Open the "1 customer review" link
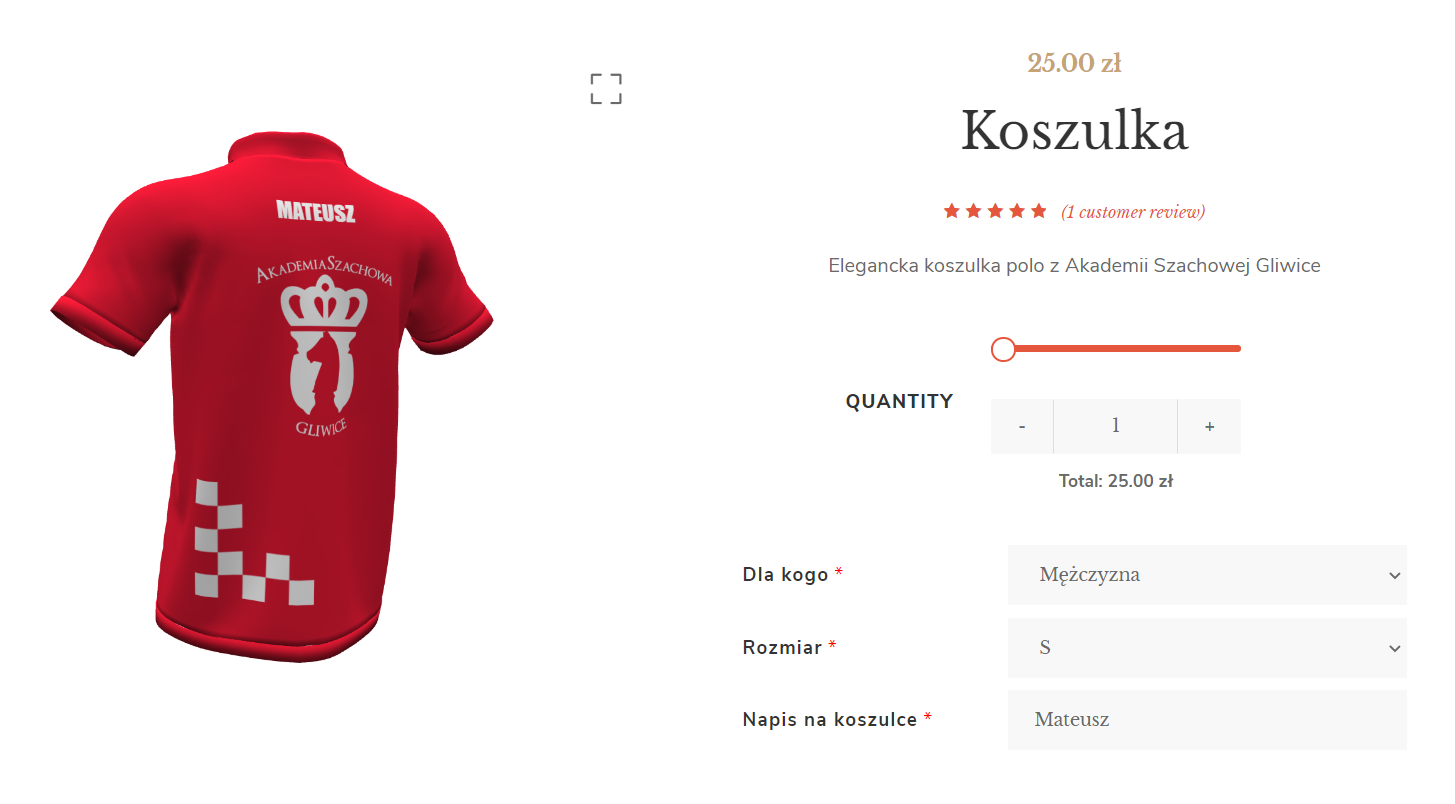Image resolution: width=1455 pixels, height=804 pixels. [x=1133, y=212]
